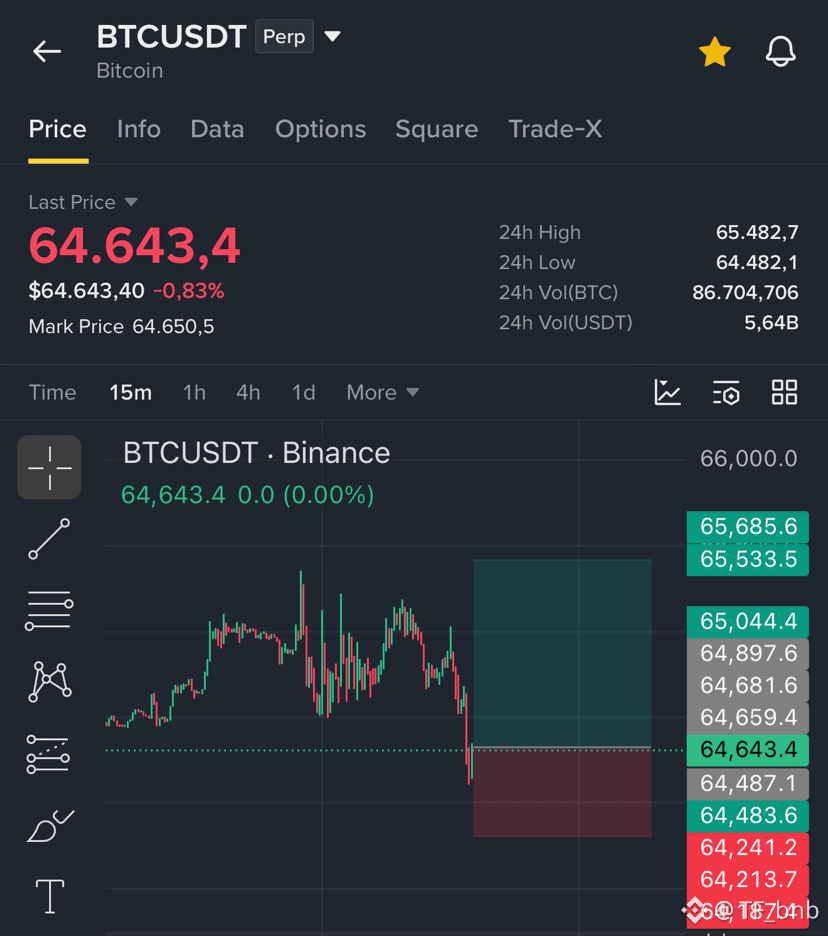Click the 64.643,4 last price value
Viewport: 828px width, 936px height.
point(134,245)
